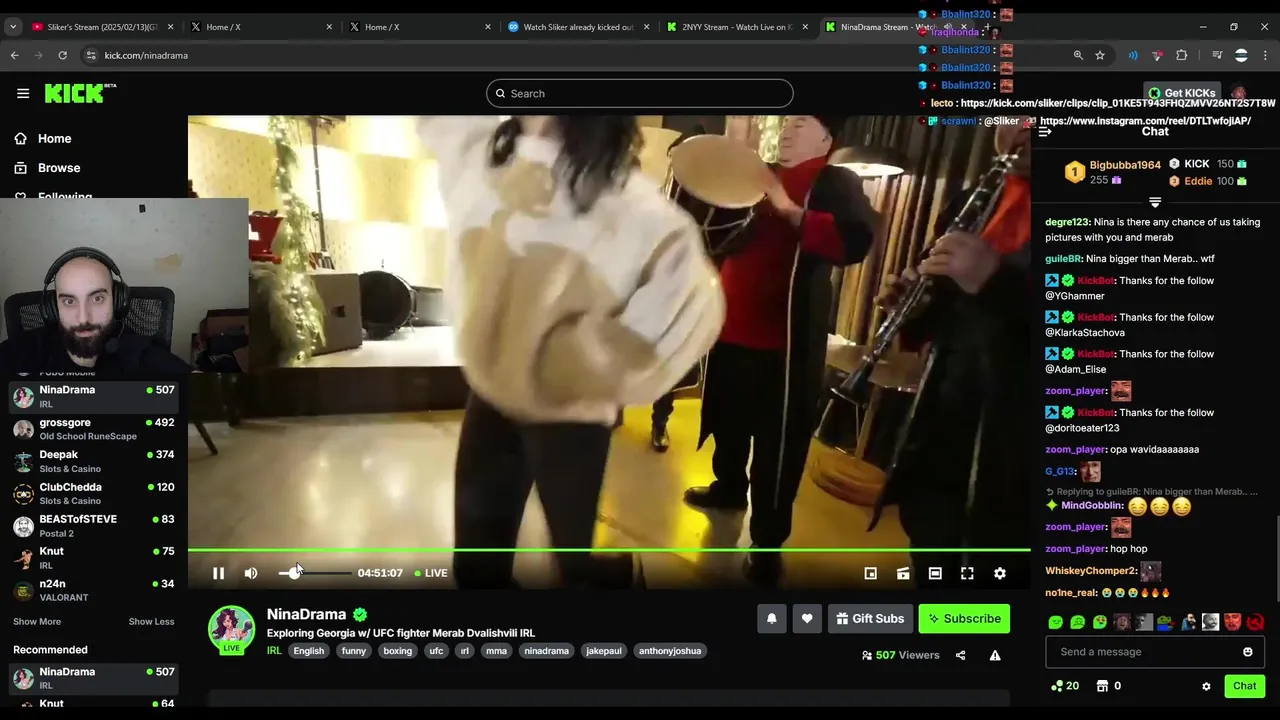Image resolution: width=1280 pixels, height=720 pixels.
Task: Toggle theater mode
Action: [x=935, y=573]
